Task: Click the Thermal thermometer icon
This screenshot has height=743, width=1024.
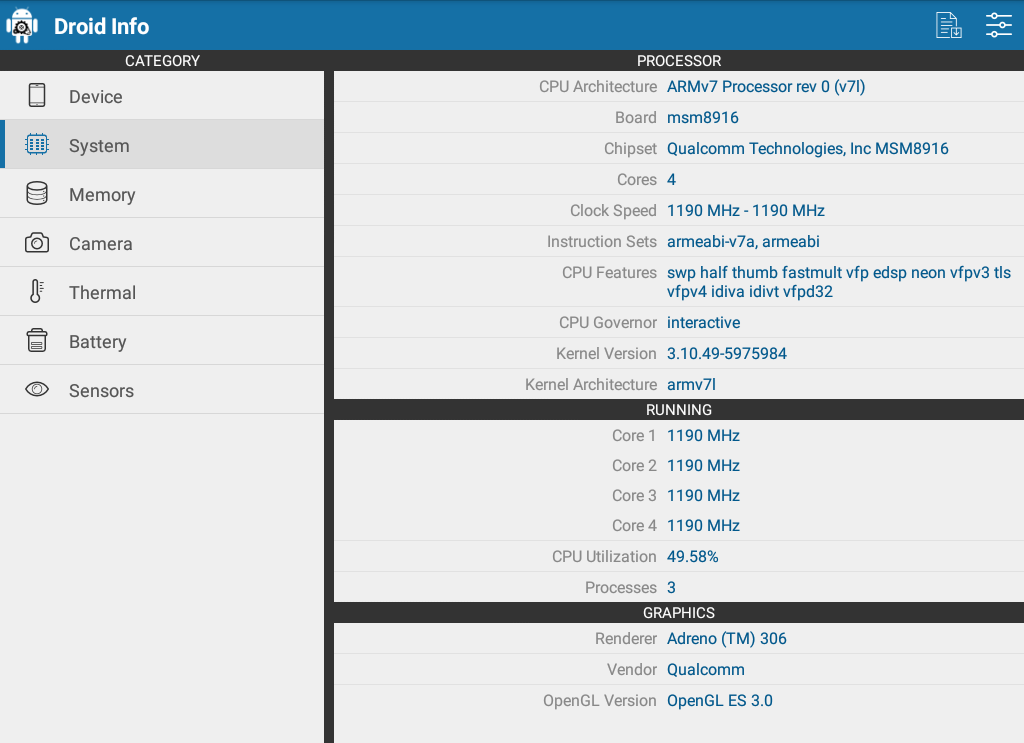Action: (x=37, y=292)
